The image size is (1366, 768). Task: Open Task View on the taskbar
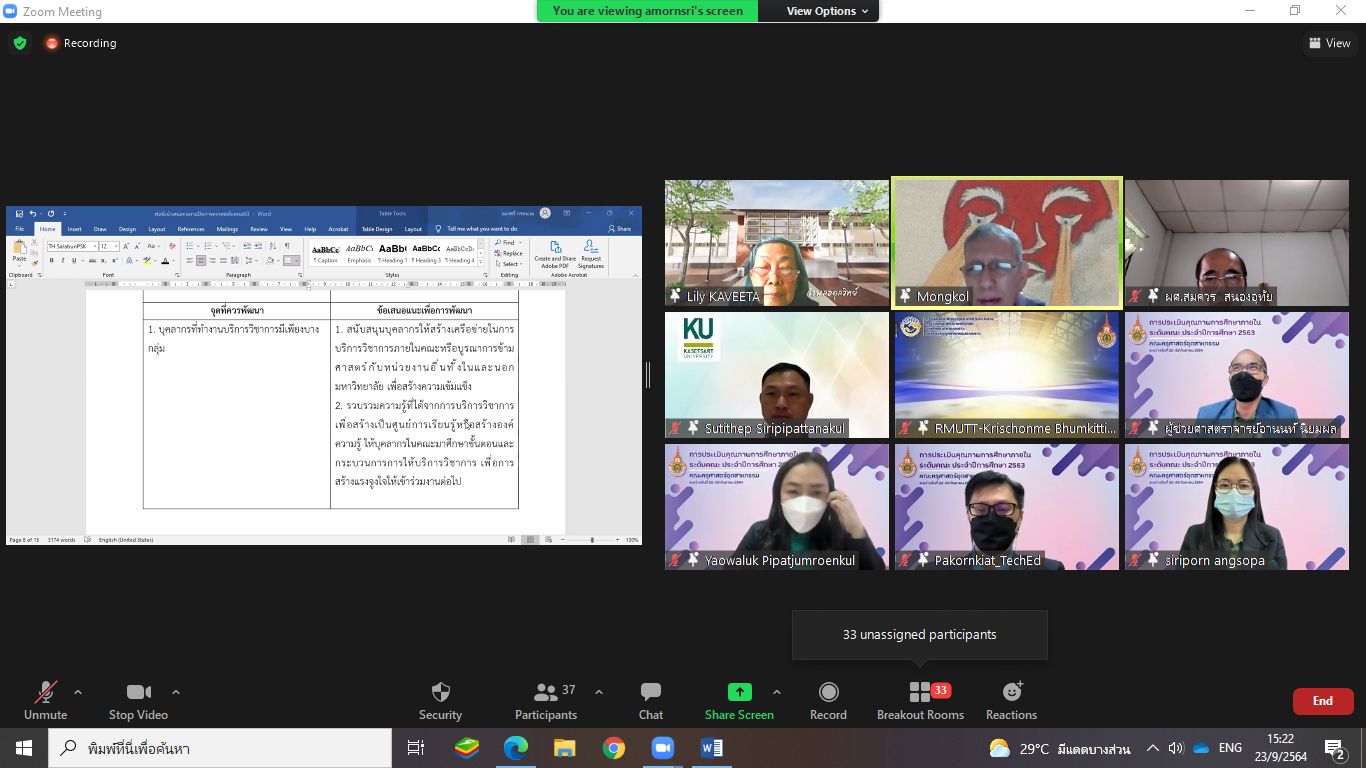416,748
